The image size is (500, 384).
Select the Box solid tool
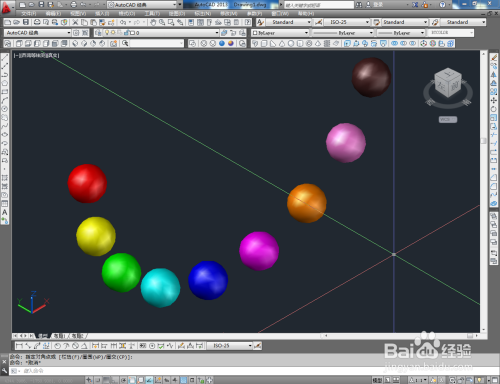[264, 44]
